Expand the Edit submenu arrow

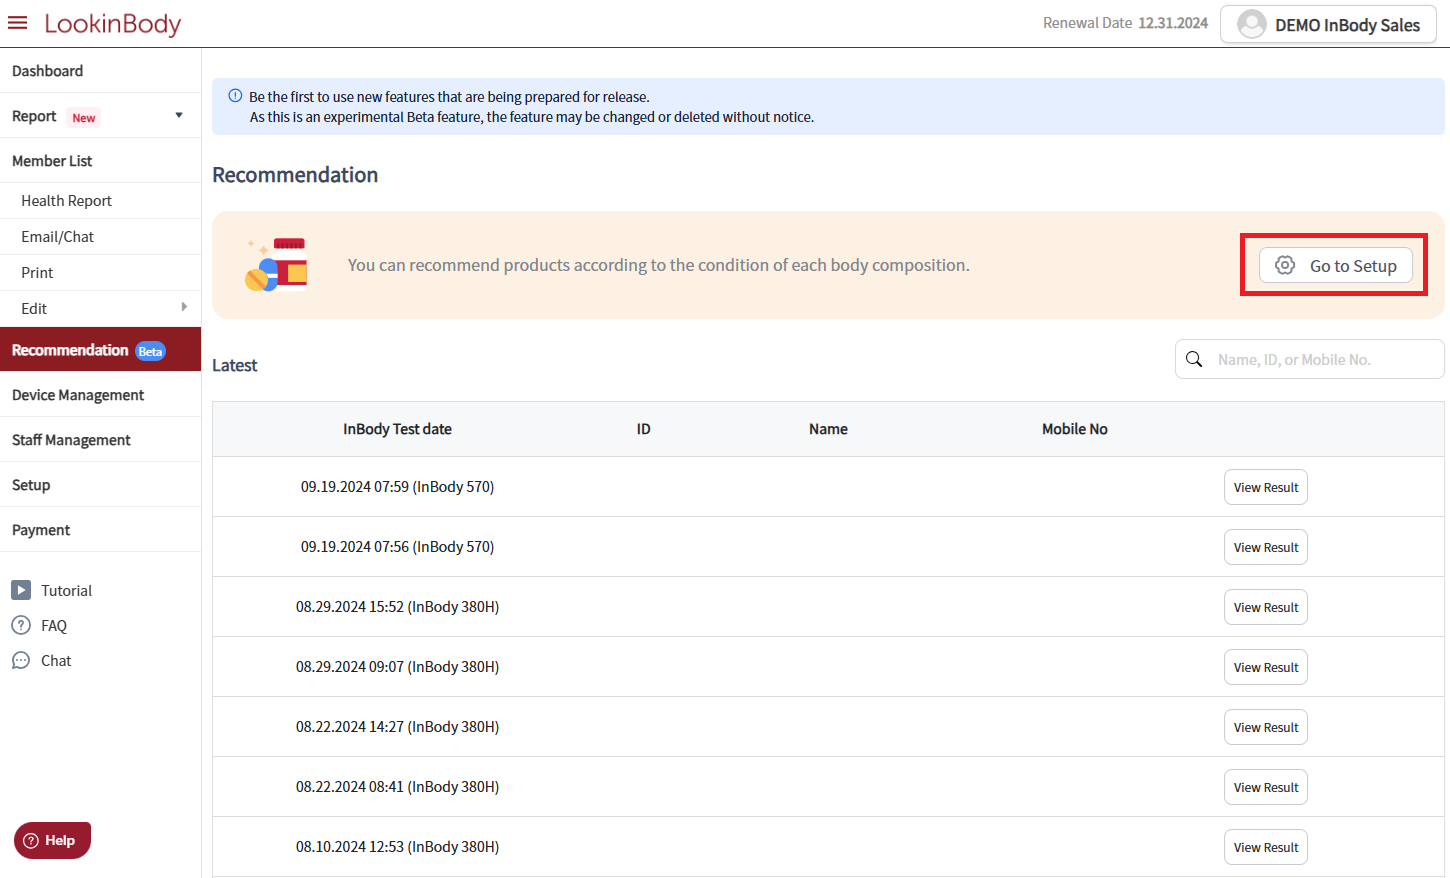184,307
